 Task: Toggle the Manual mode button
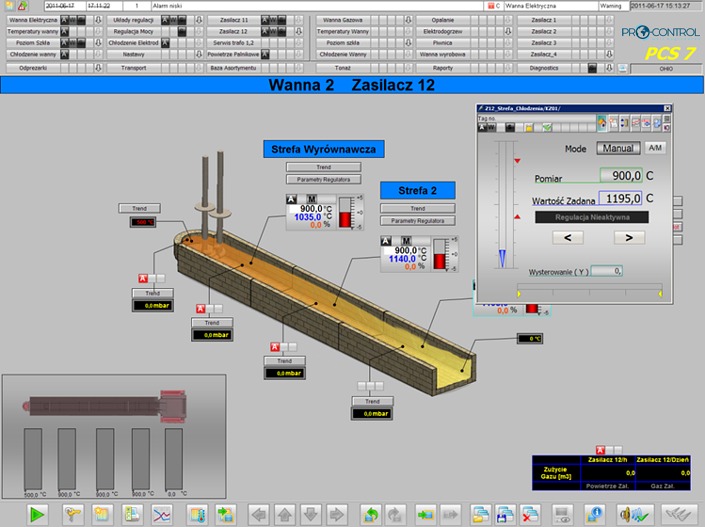tap(618, 147)
